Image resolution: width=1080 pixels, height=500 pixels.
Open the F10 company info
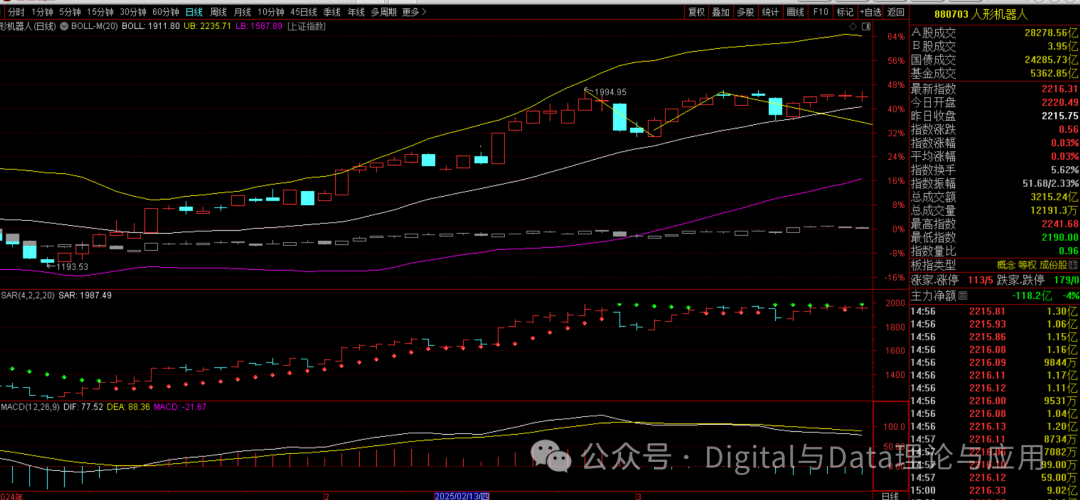tap(820, 12)
